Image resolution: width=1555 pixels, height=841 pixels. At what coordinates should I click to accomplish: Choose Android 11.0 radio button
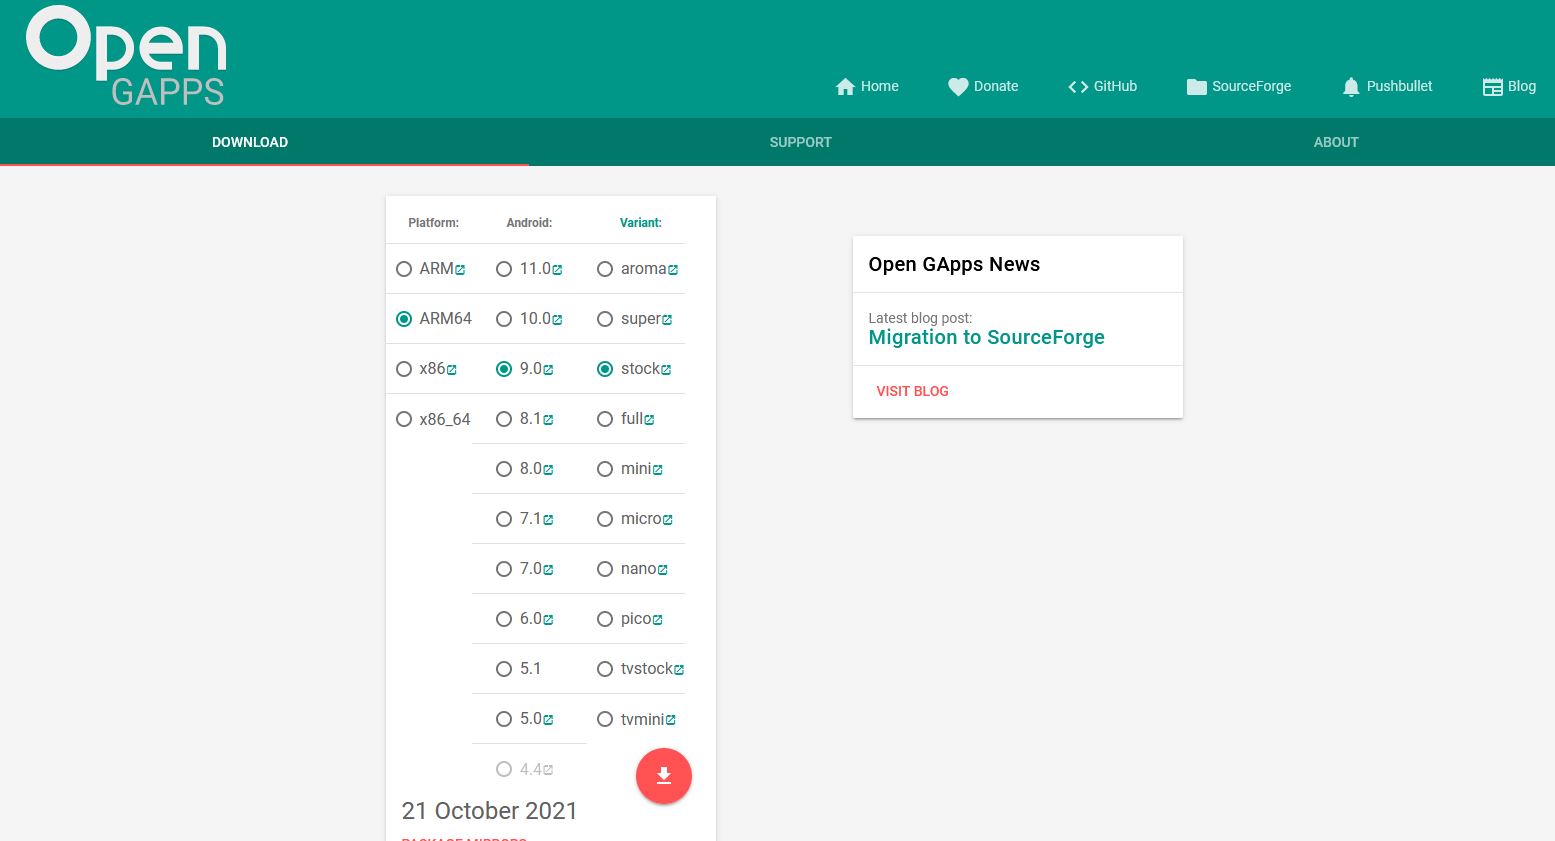point(504,269)
